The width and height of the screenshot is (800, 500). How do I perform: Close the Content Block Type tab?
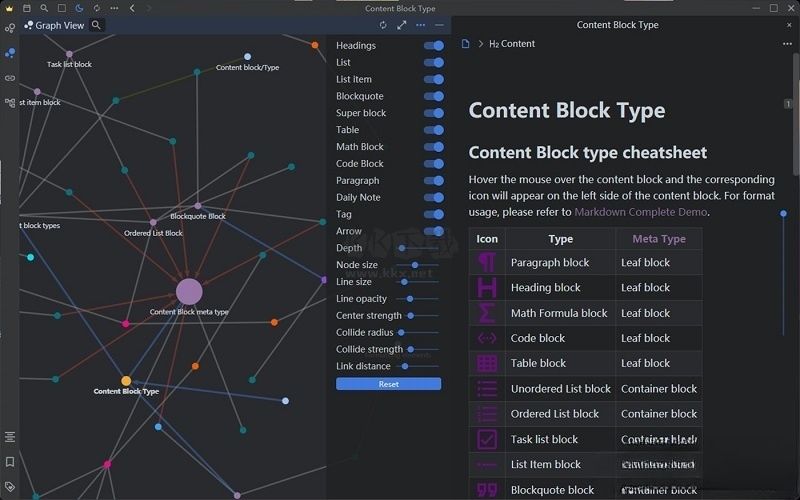tap(789, 25)
